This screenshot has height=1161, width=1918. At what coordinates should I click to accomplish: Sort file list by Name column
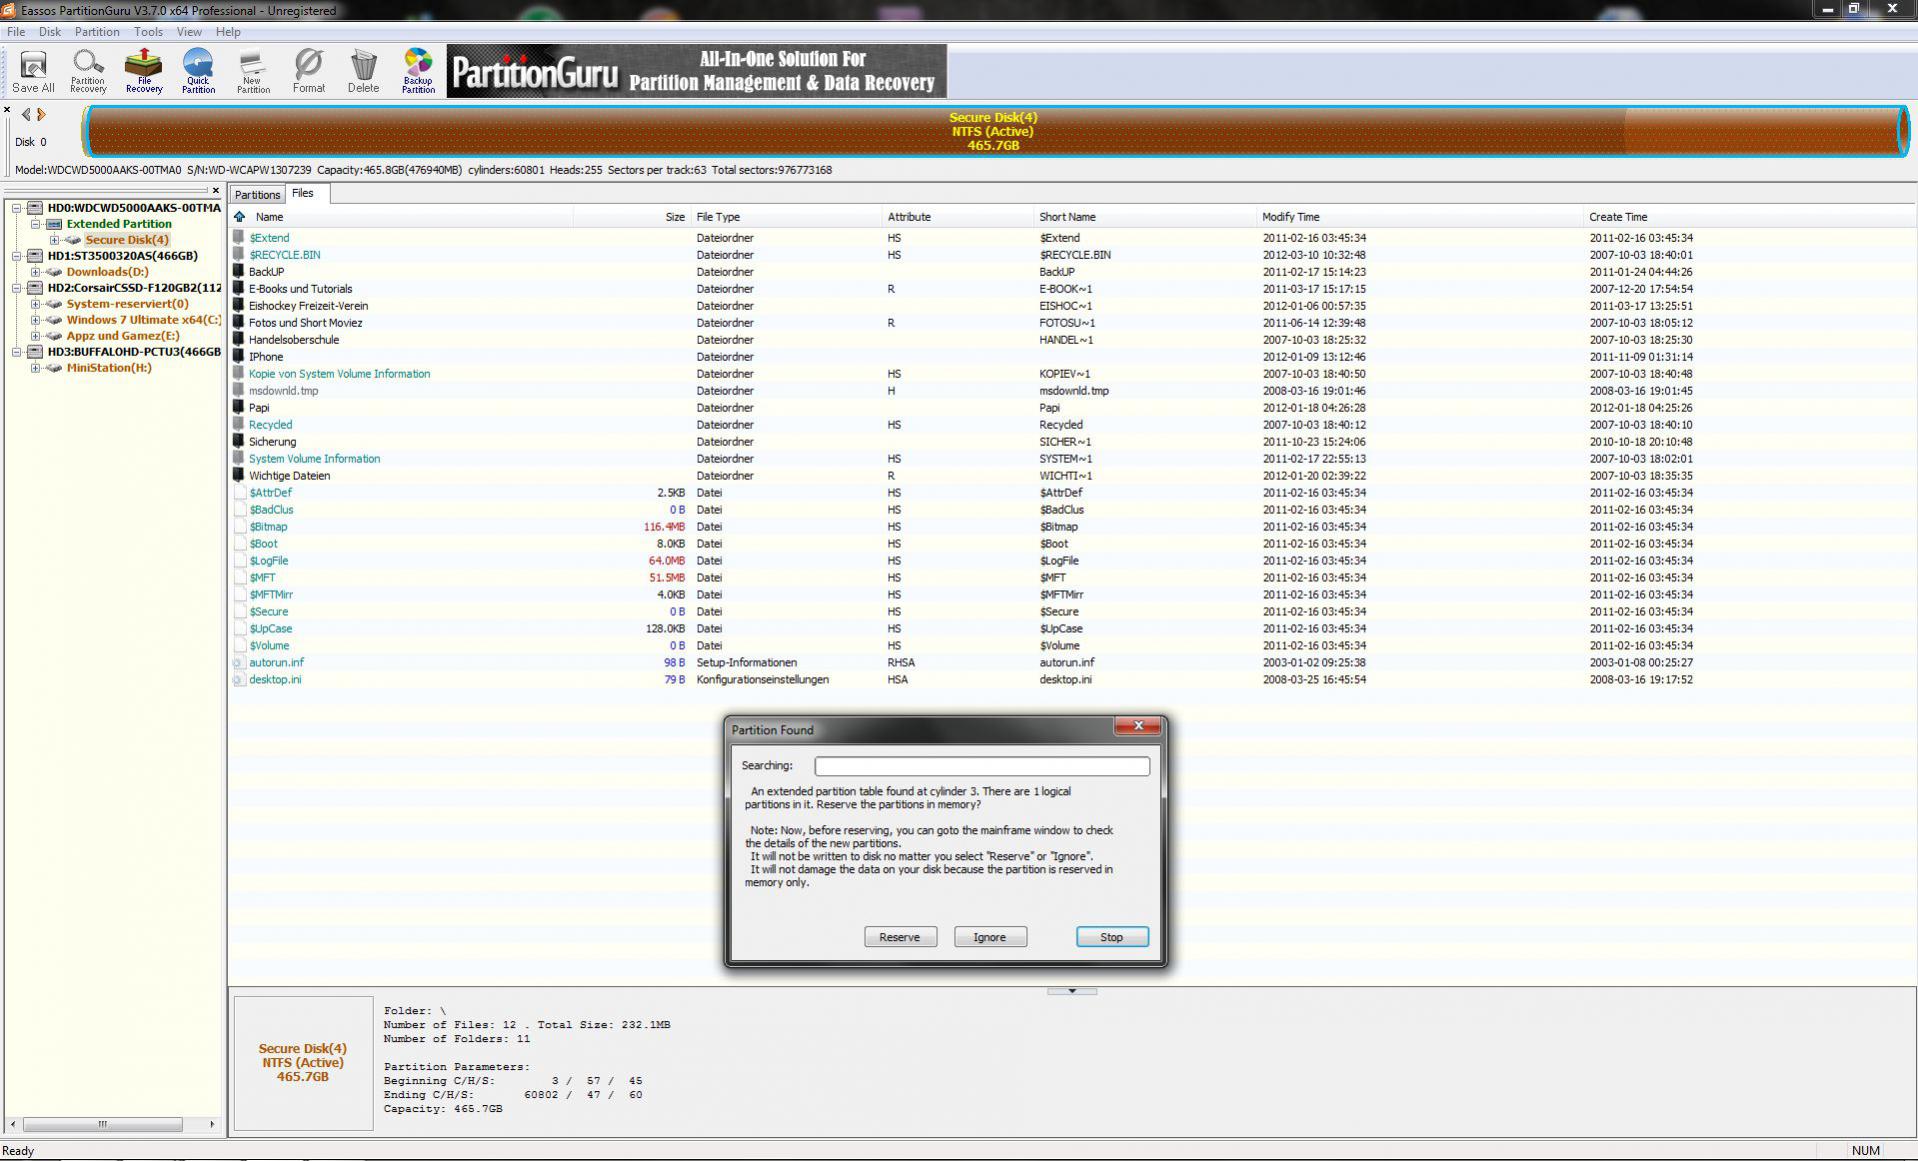pos(400,216)
